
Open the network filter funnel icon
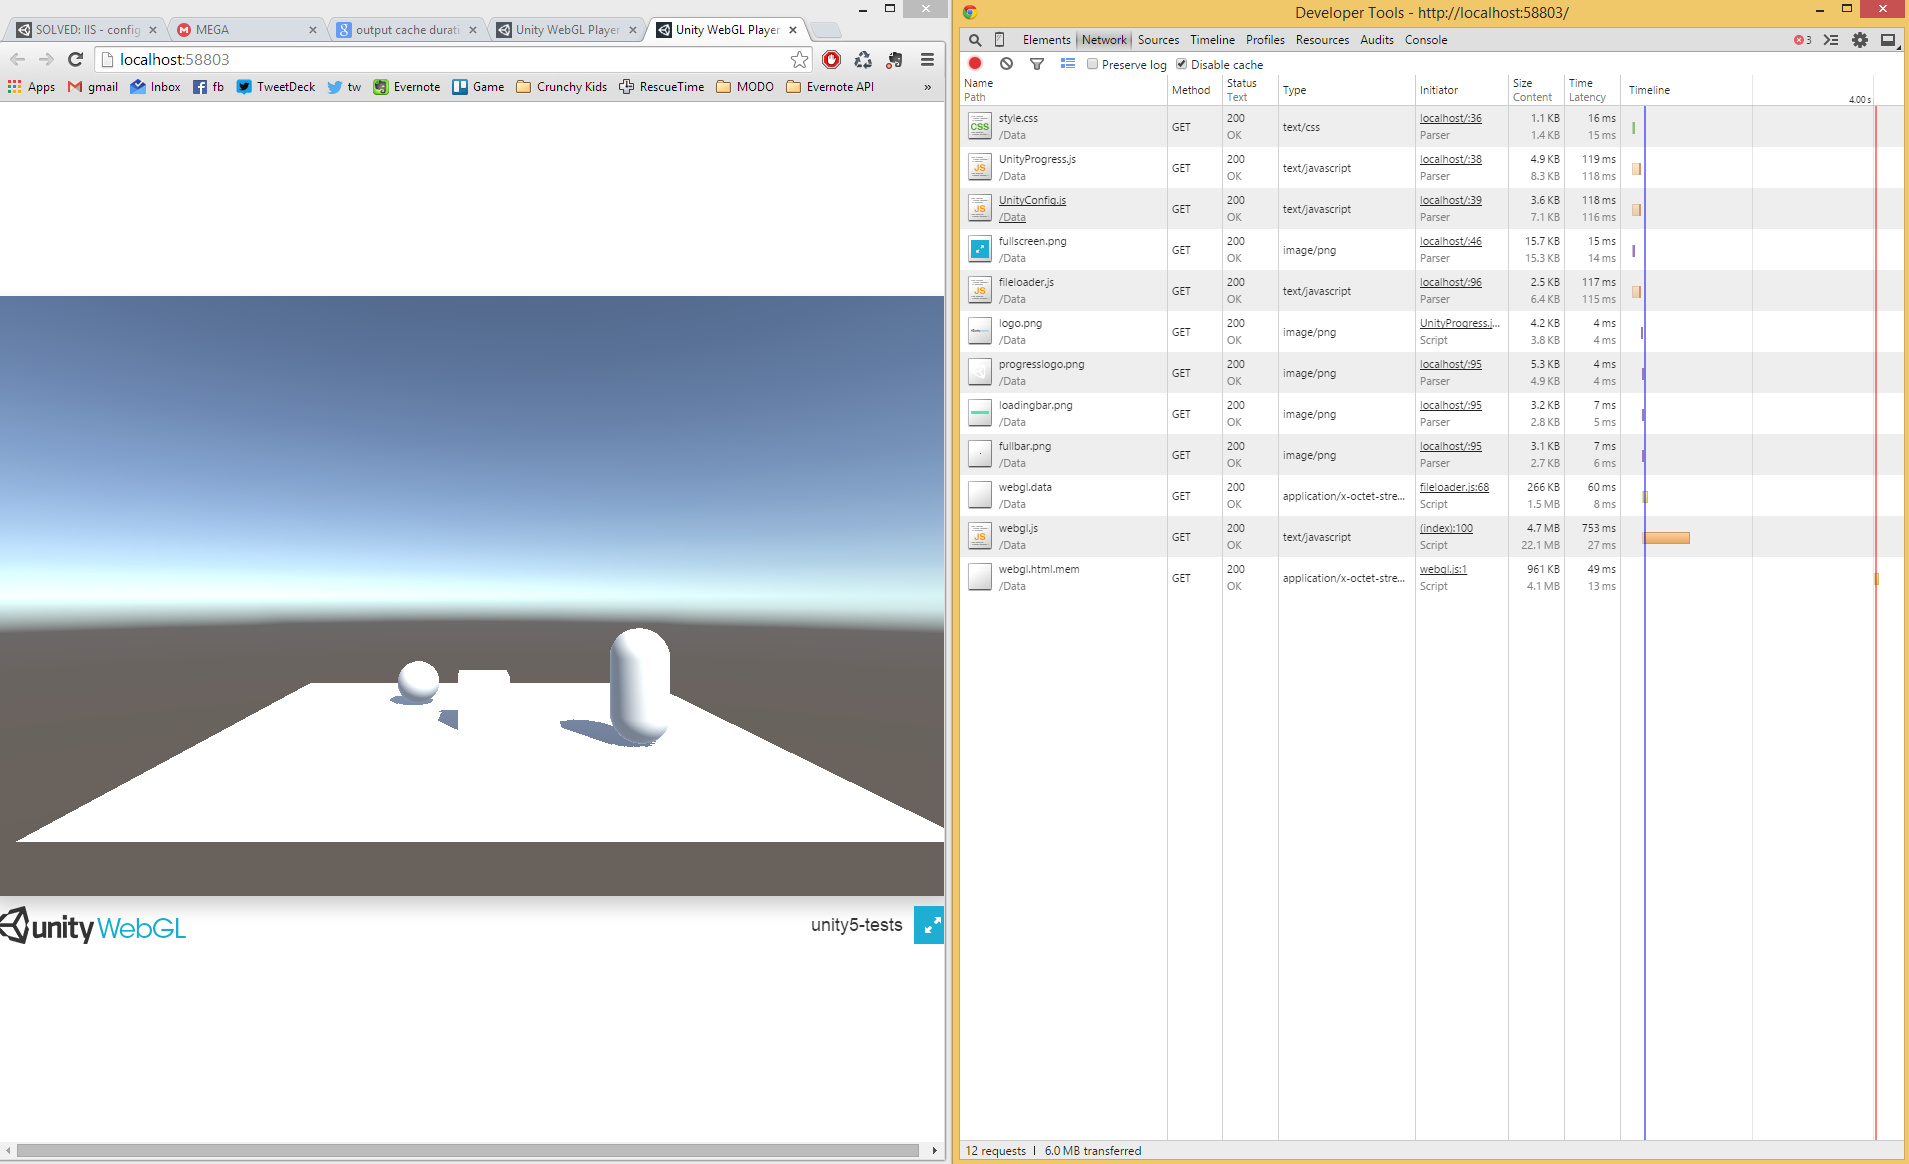[1037, 64]
